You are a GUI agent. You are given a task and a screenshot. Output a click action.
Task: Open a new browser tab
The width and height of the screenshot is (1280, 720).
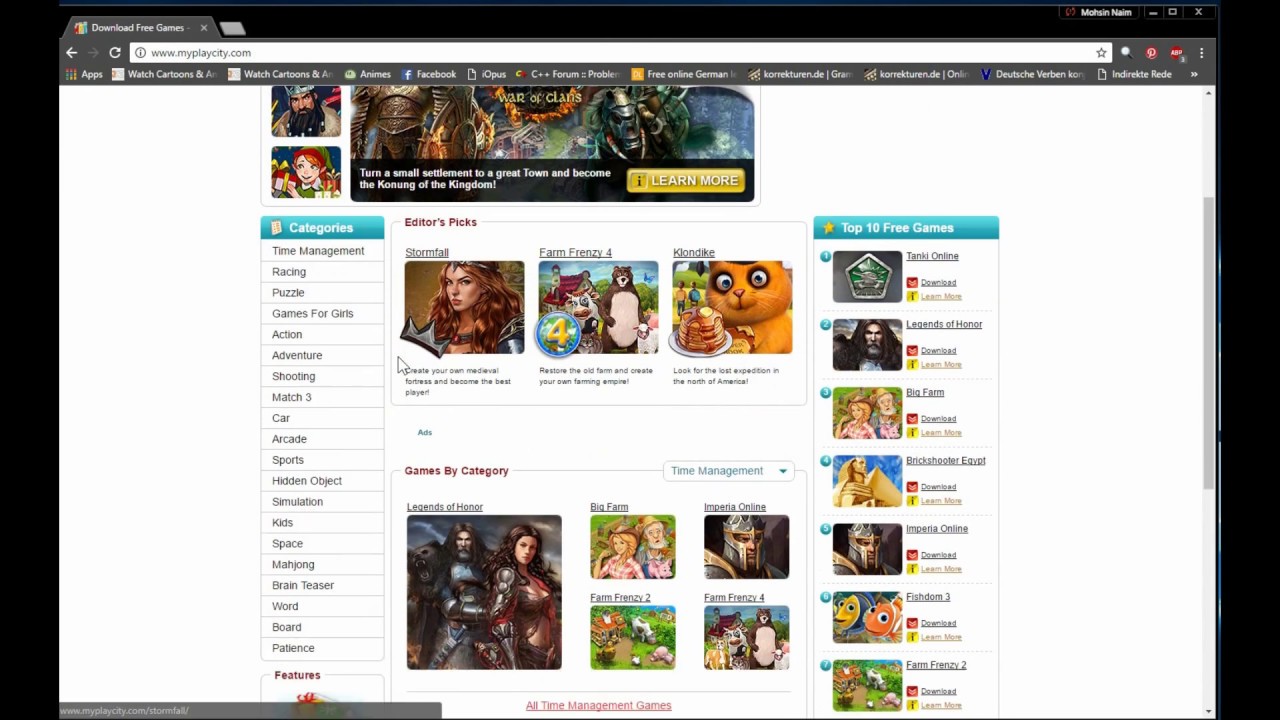point(232,28)
